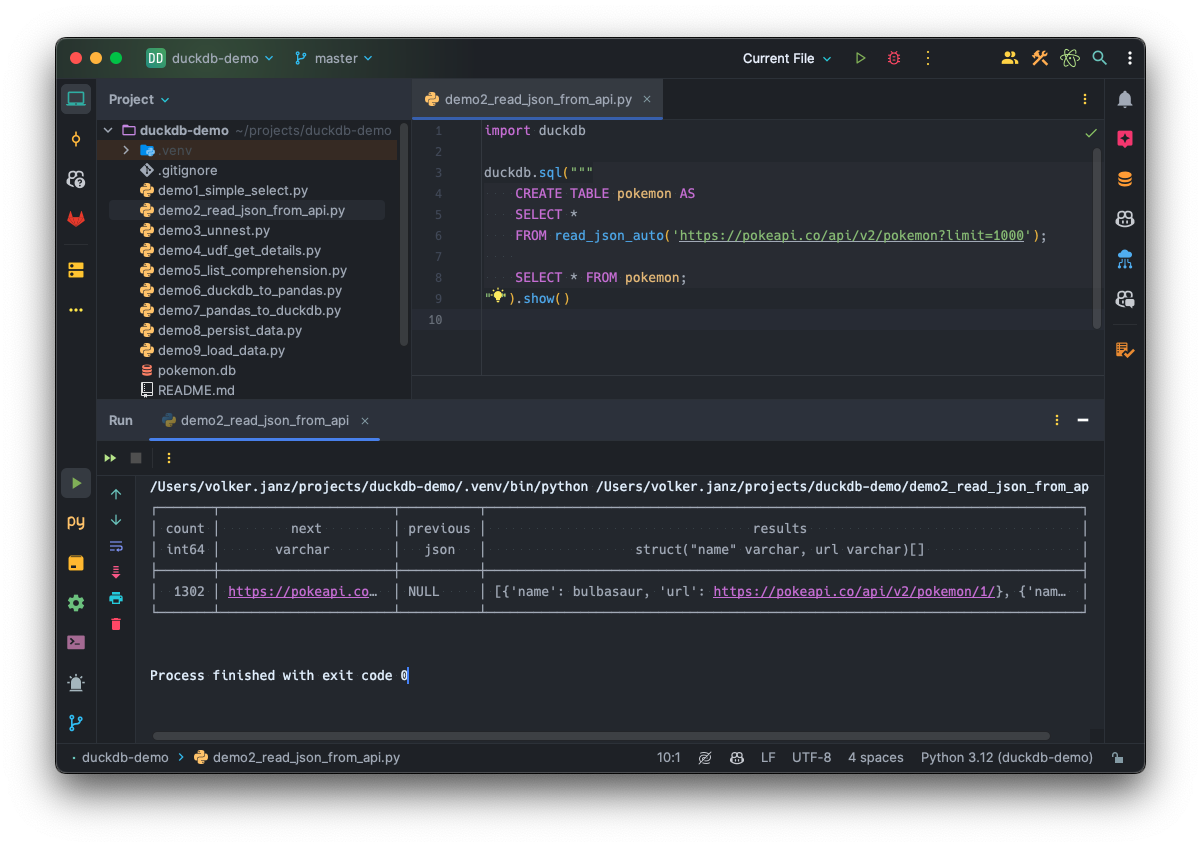Open notifications via the bell icon
Screen dimensions: 1201x847
[1124, 99]
